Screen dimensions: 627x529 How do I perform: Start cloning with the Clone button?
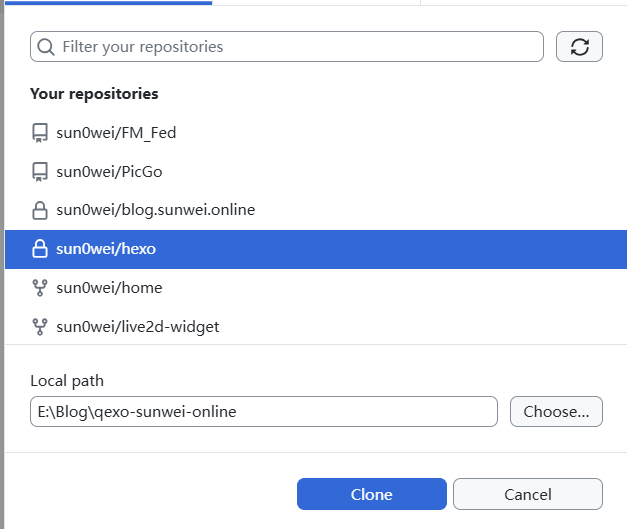point(371,494)
